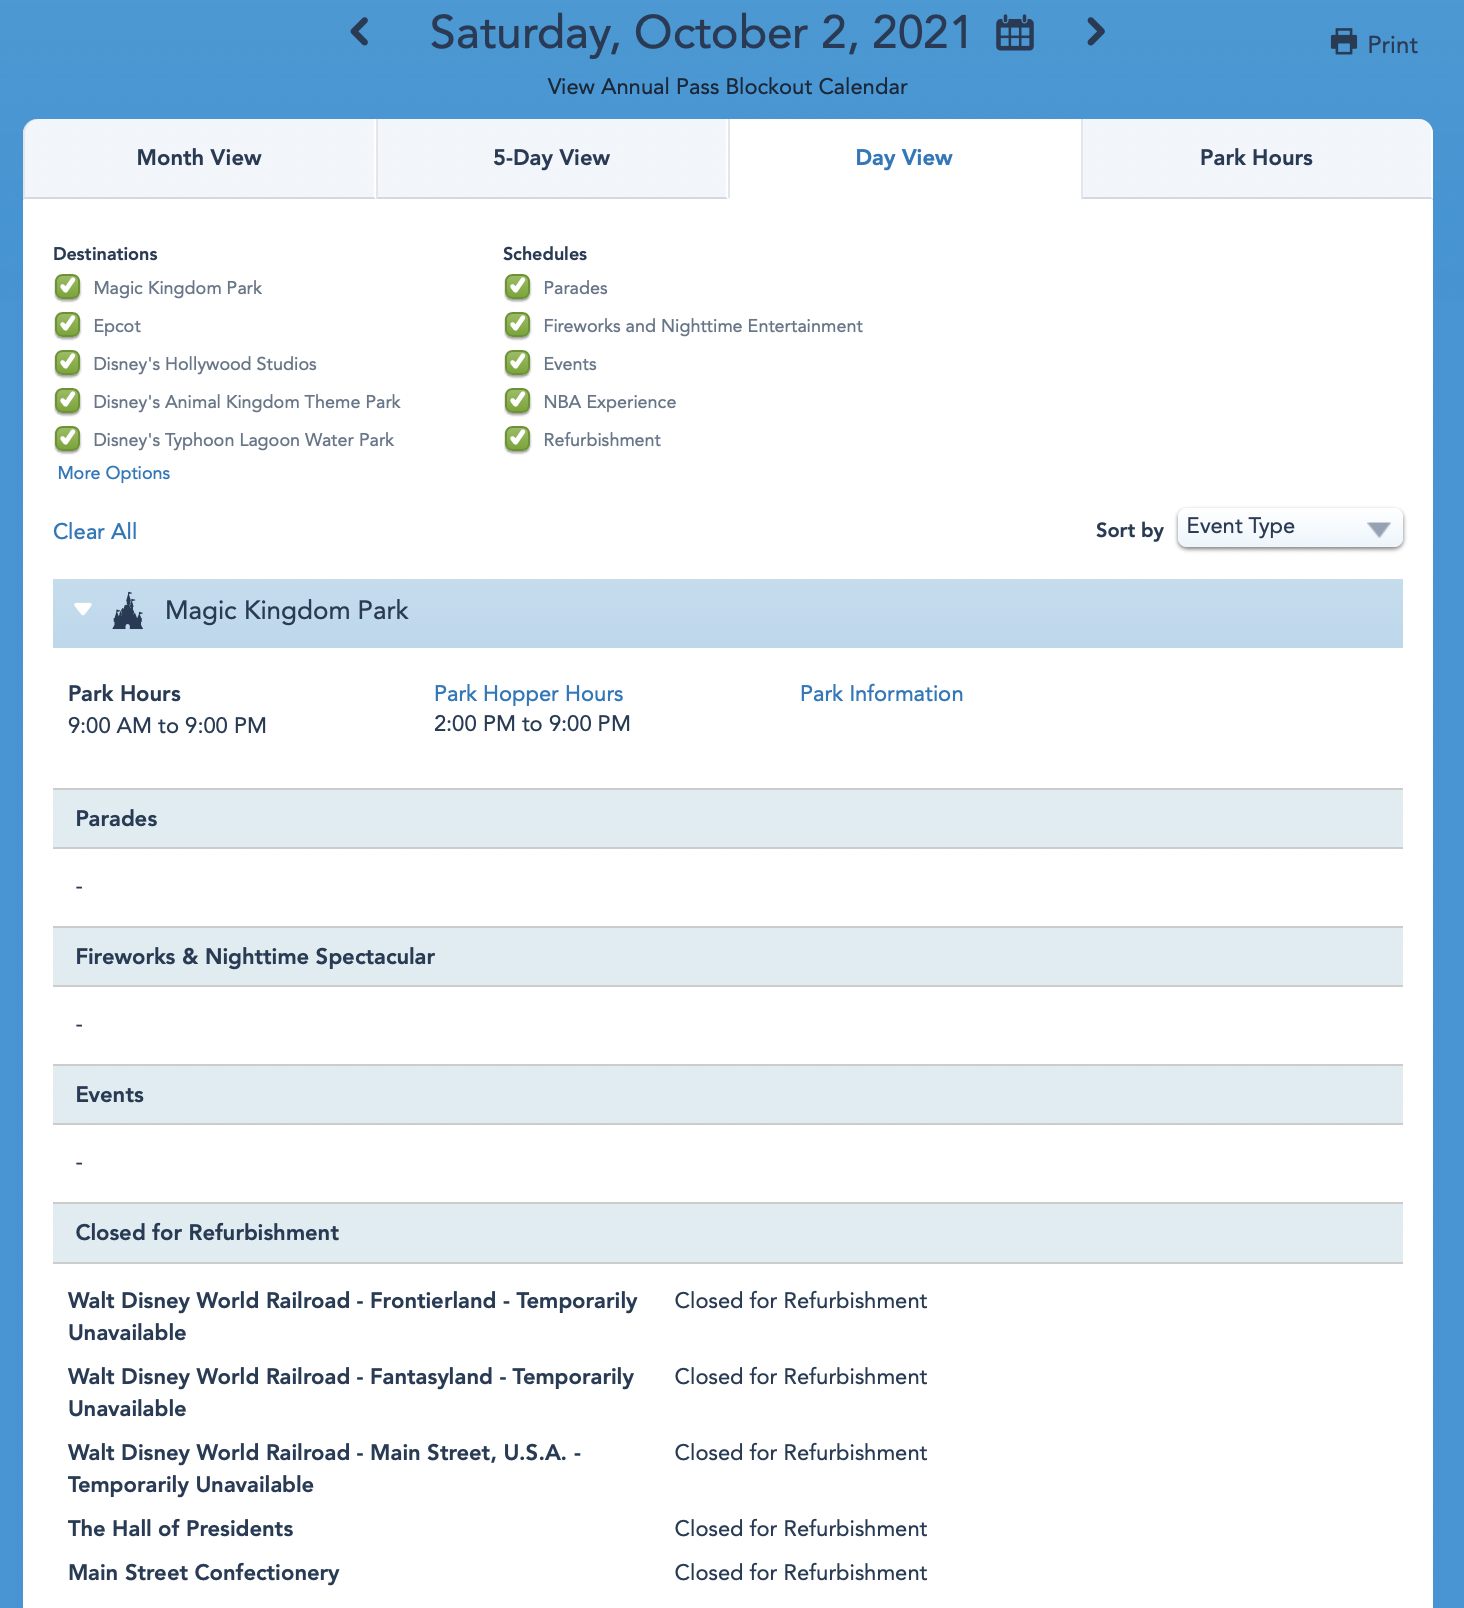Click the Hall of Presidents refurbishment status
Image resolution: width=1464 pixels, height=1608 pixels.
pyautogui.click(x=801, y=1529)
